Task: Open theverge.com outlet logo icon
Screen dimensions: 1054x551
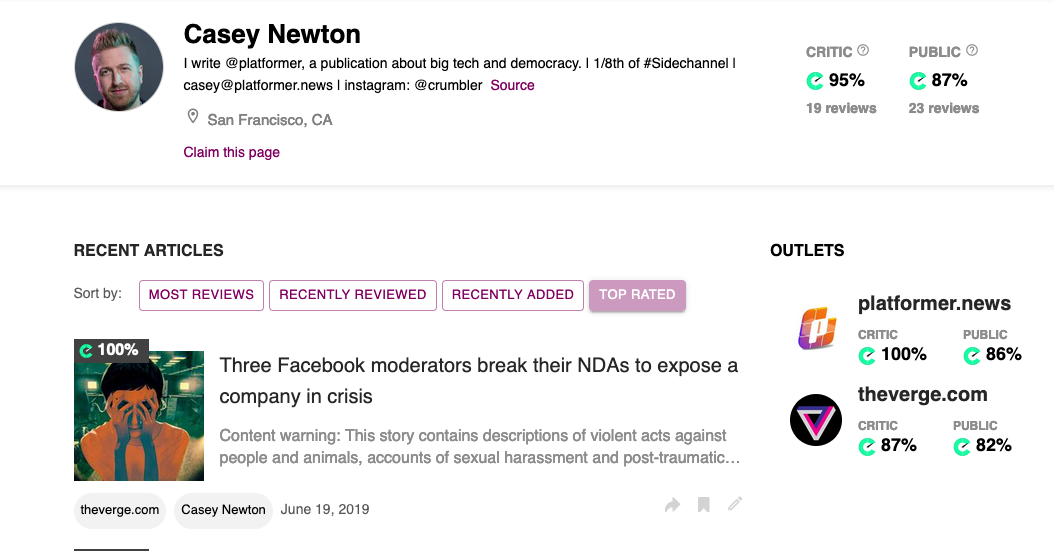Action: [816, 420]
